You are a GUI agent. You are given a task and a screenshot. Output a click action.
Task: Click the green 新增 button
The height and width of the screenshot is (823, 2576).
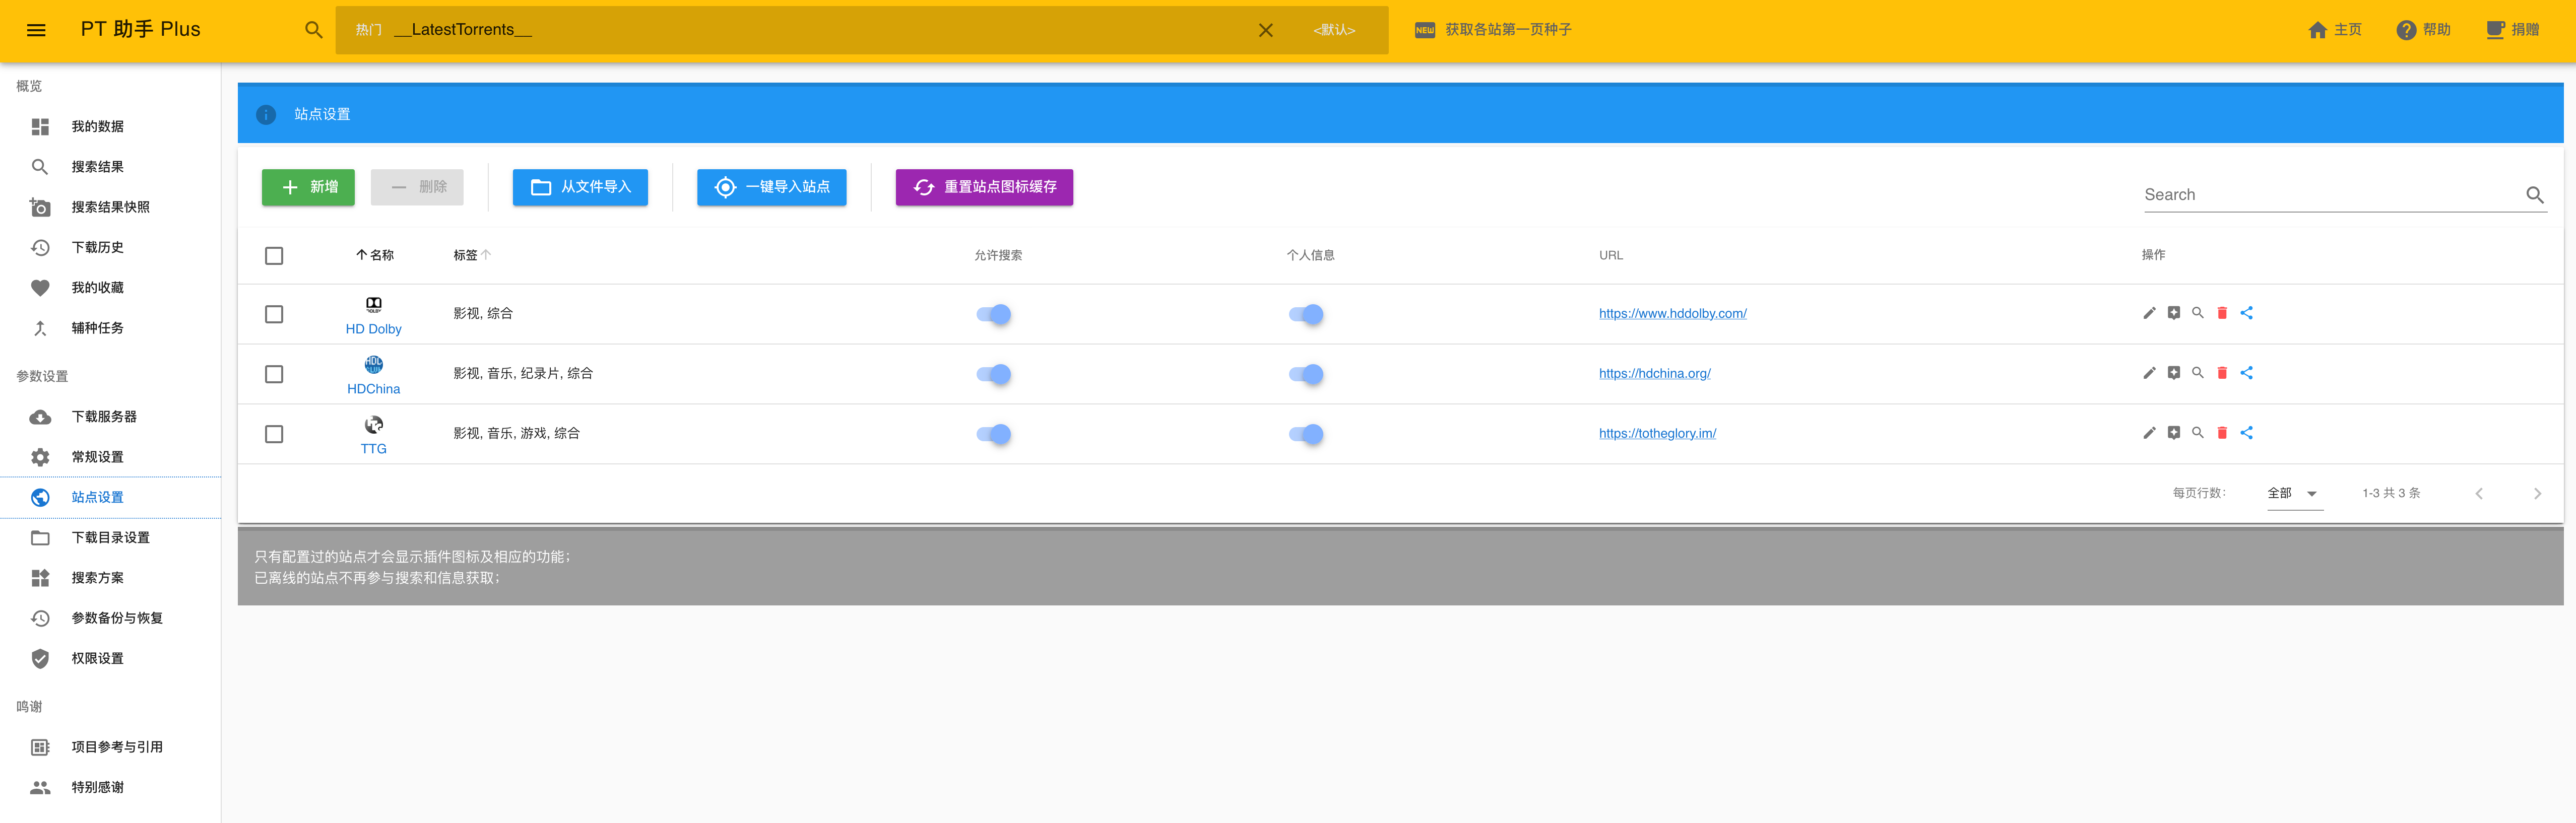(308, 187)
